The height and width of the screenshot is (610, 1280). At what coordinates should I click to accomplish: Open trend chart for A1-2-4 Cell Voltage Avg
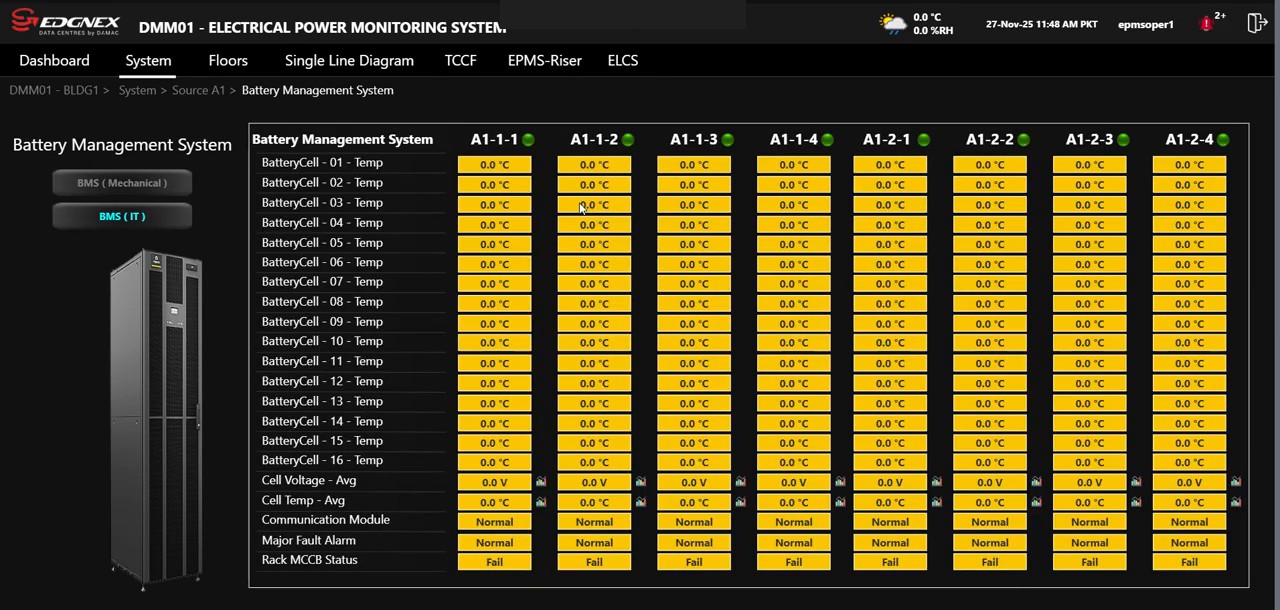point(1236,482)
